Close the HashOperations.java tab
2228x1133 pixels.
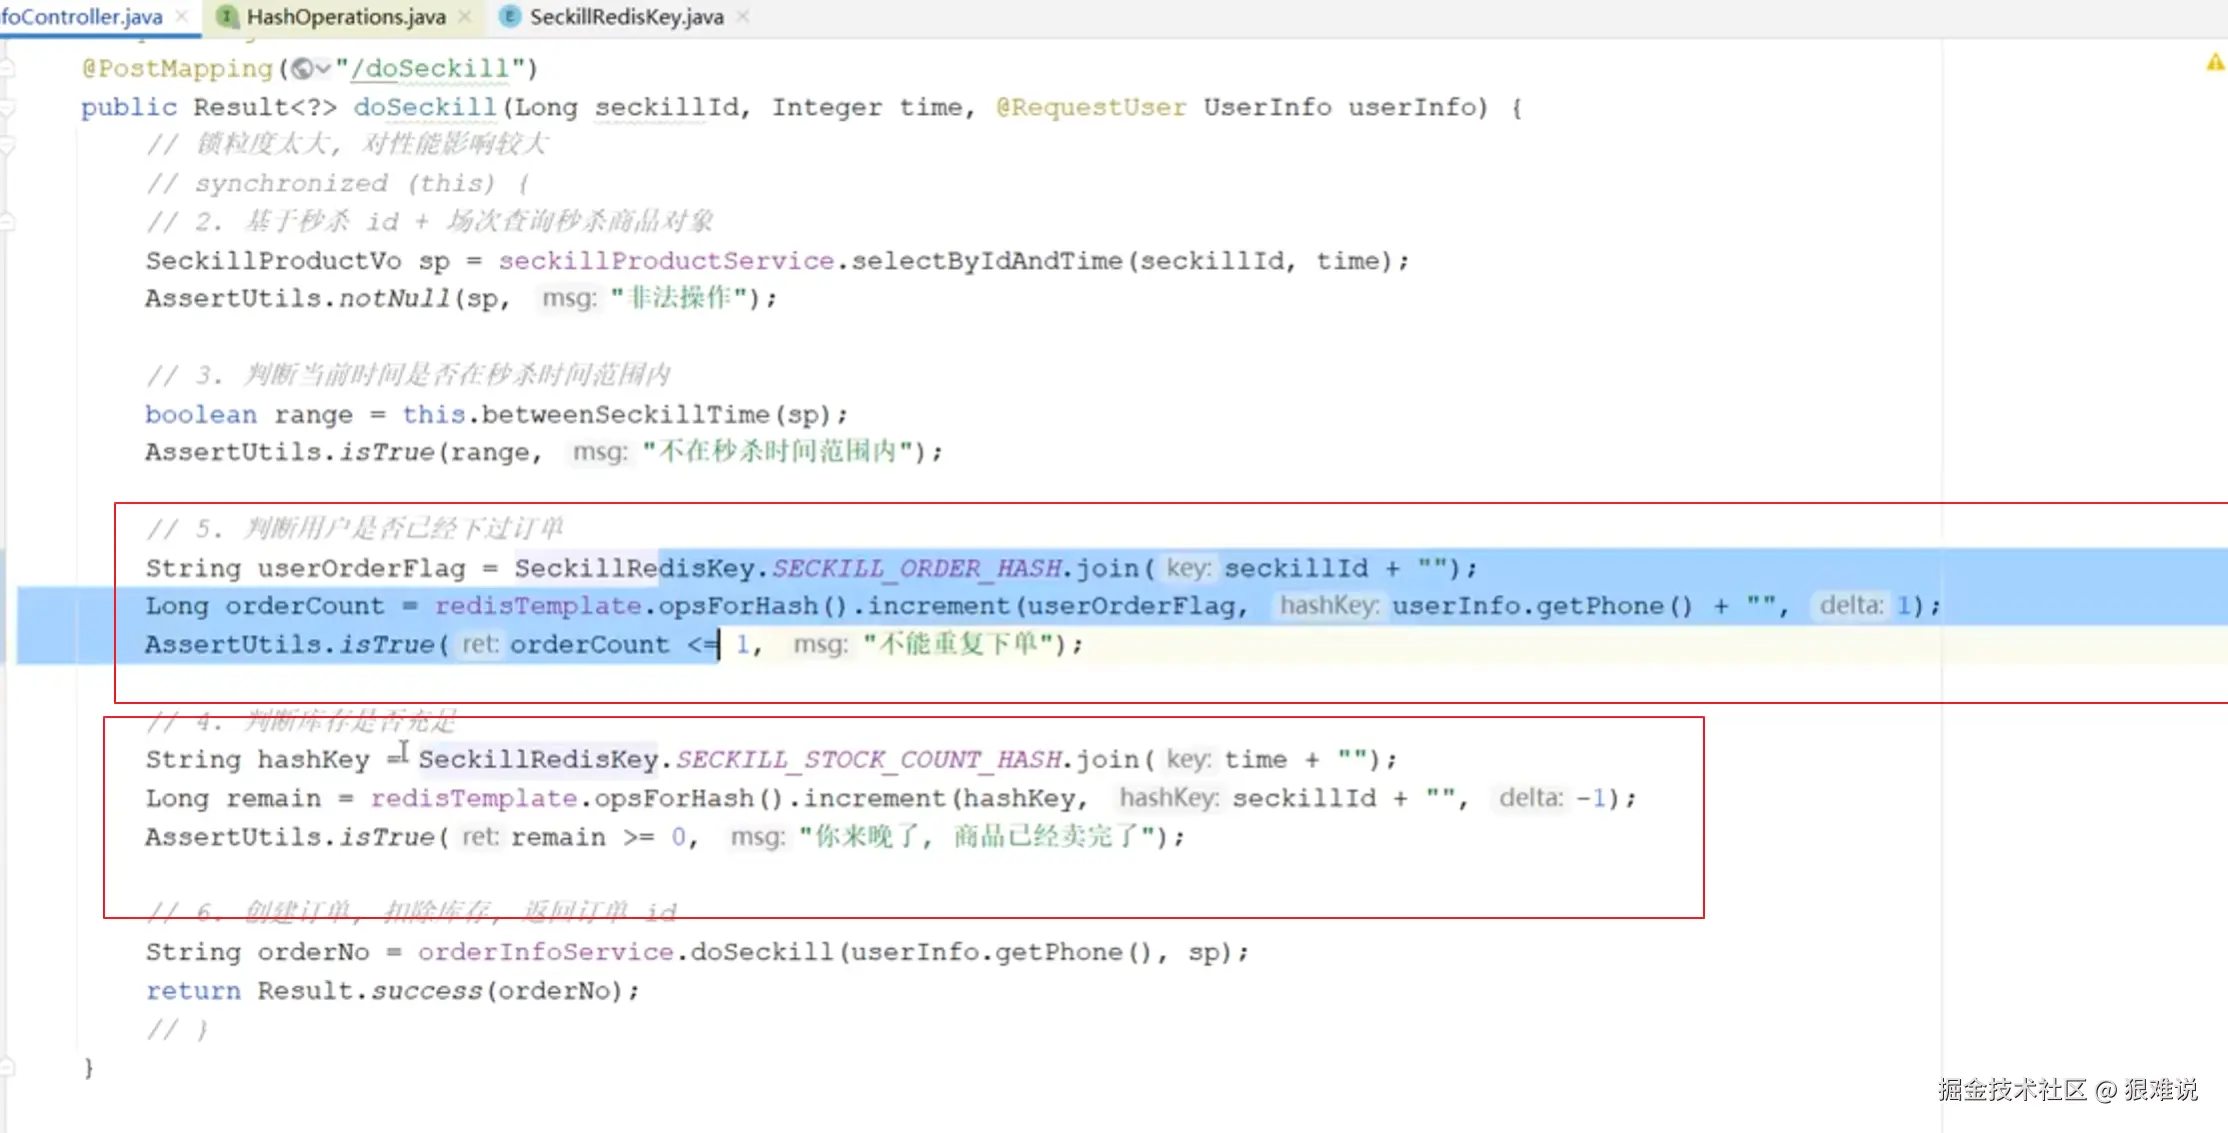[x=465, y=16]
